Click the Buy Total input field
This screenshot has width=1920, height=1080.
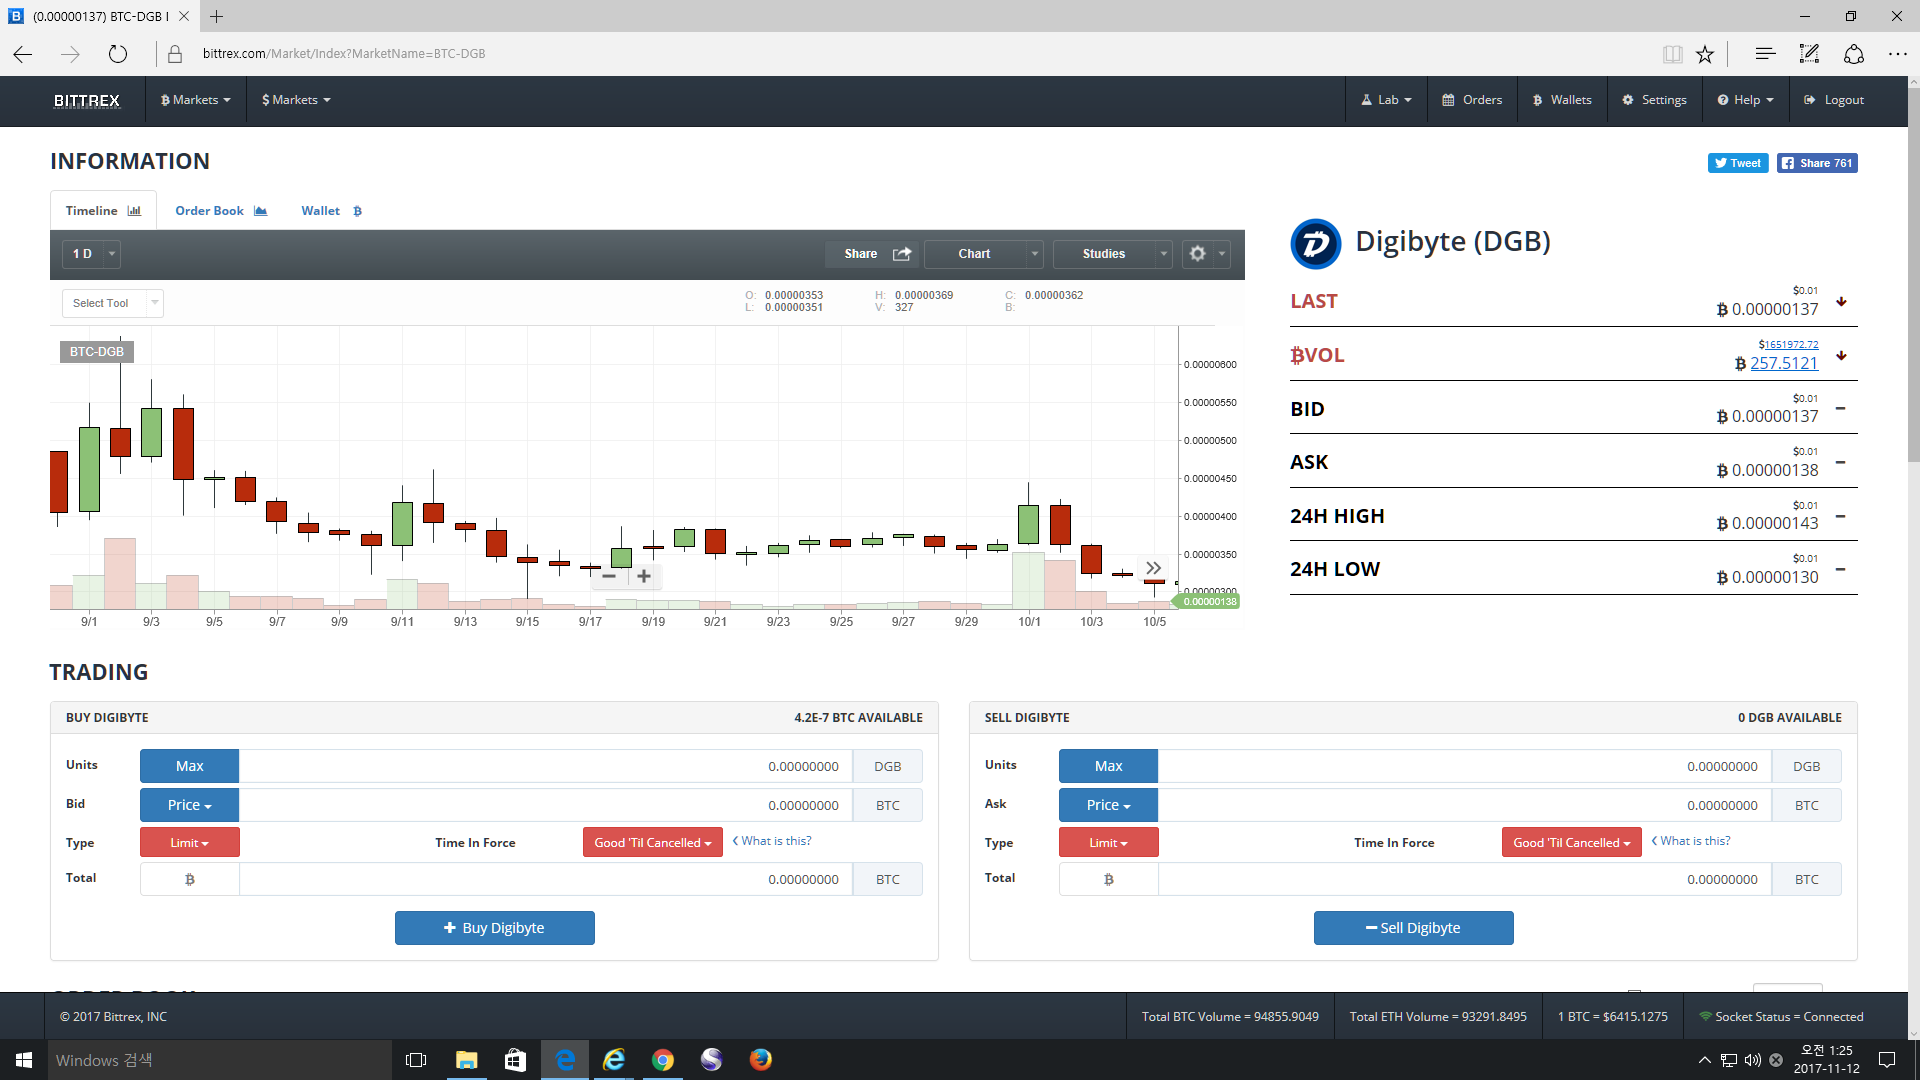tap(546, 879)
